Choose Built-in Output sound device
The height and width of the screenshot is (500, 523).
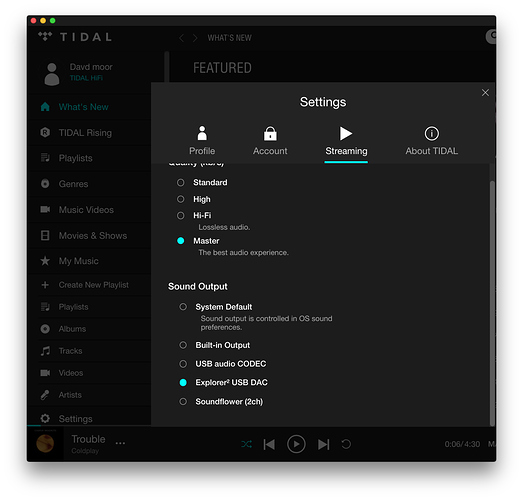[183, 345]
